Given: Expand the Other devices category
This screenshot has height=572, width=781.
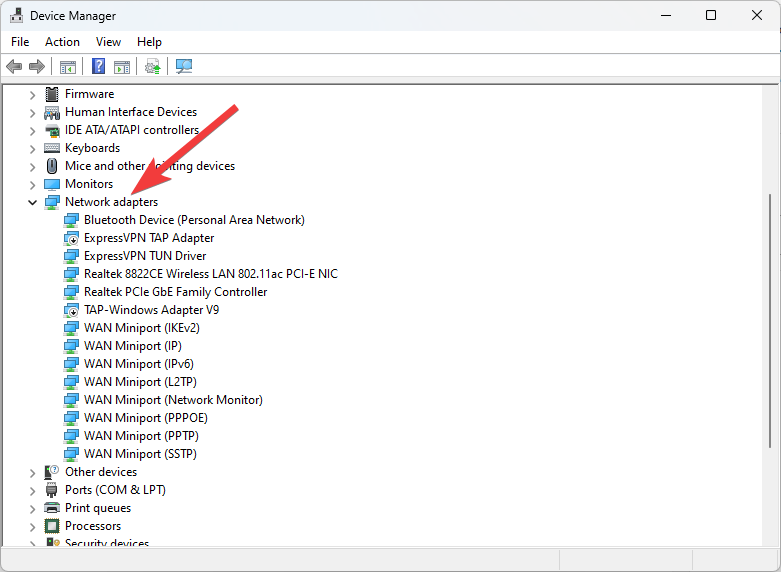Looking at the screenshot, I should click(x=33, y=472).
